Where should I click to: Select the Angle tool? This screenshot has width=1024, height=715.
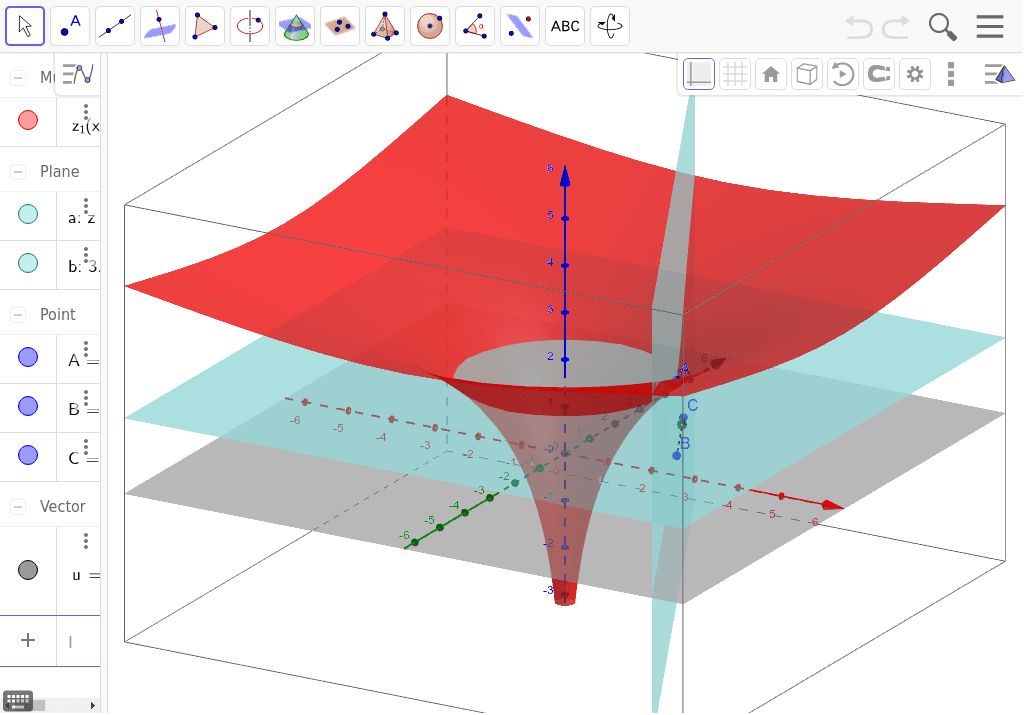[475, 26]
